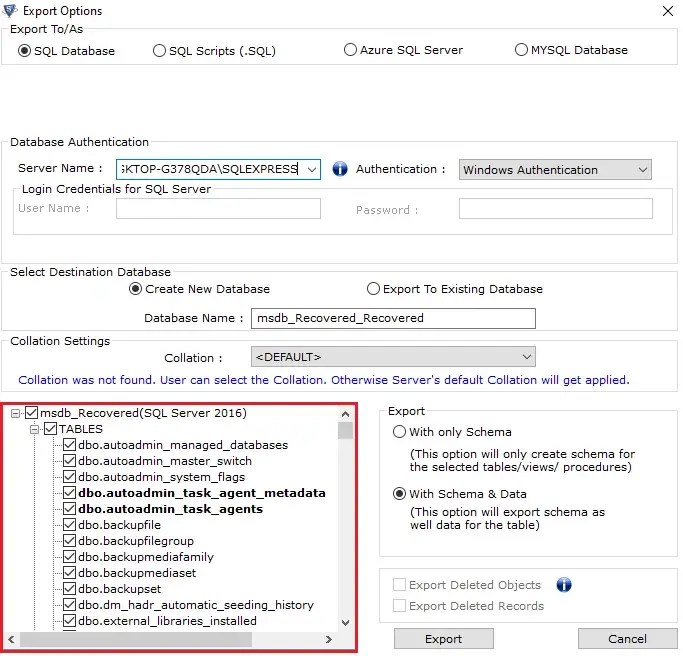Click the Cancel button
Viewport: 683px width, 656px height.
627,639
